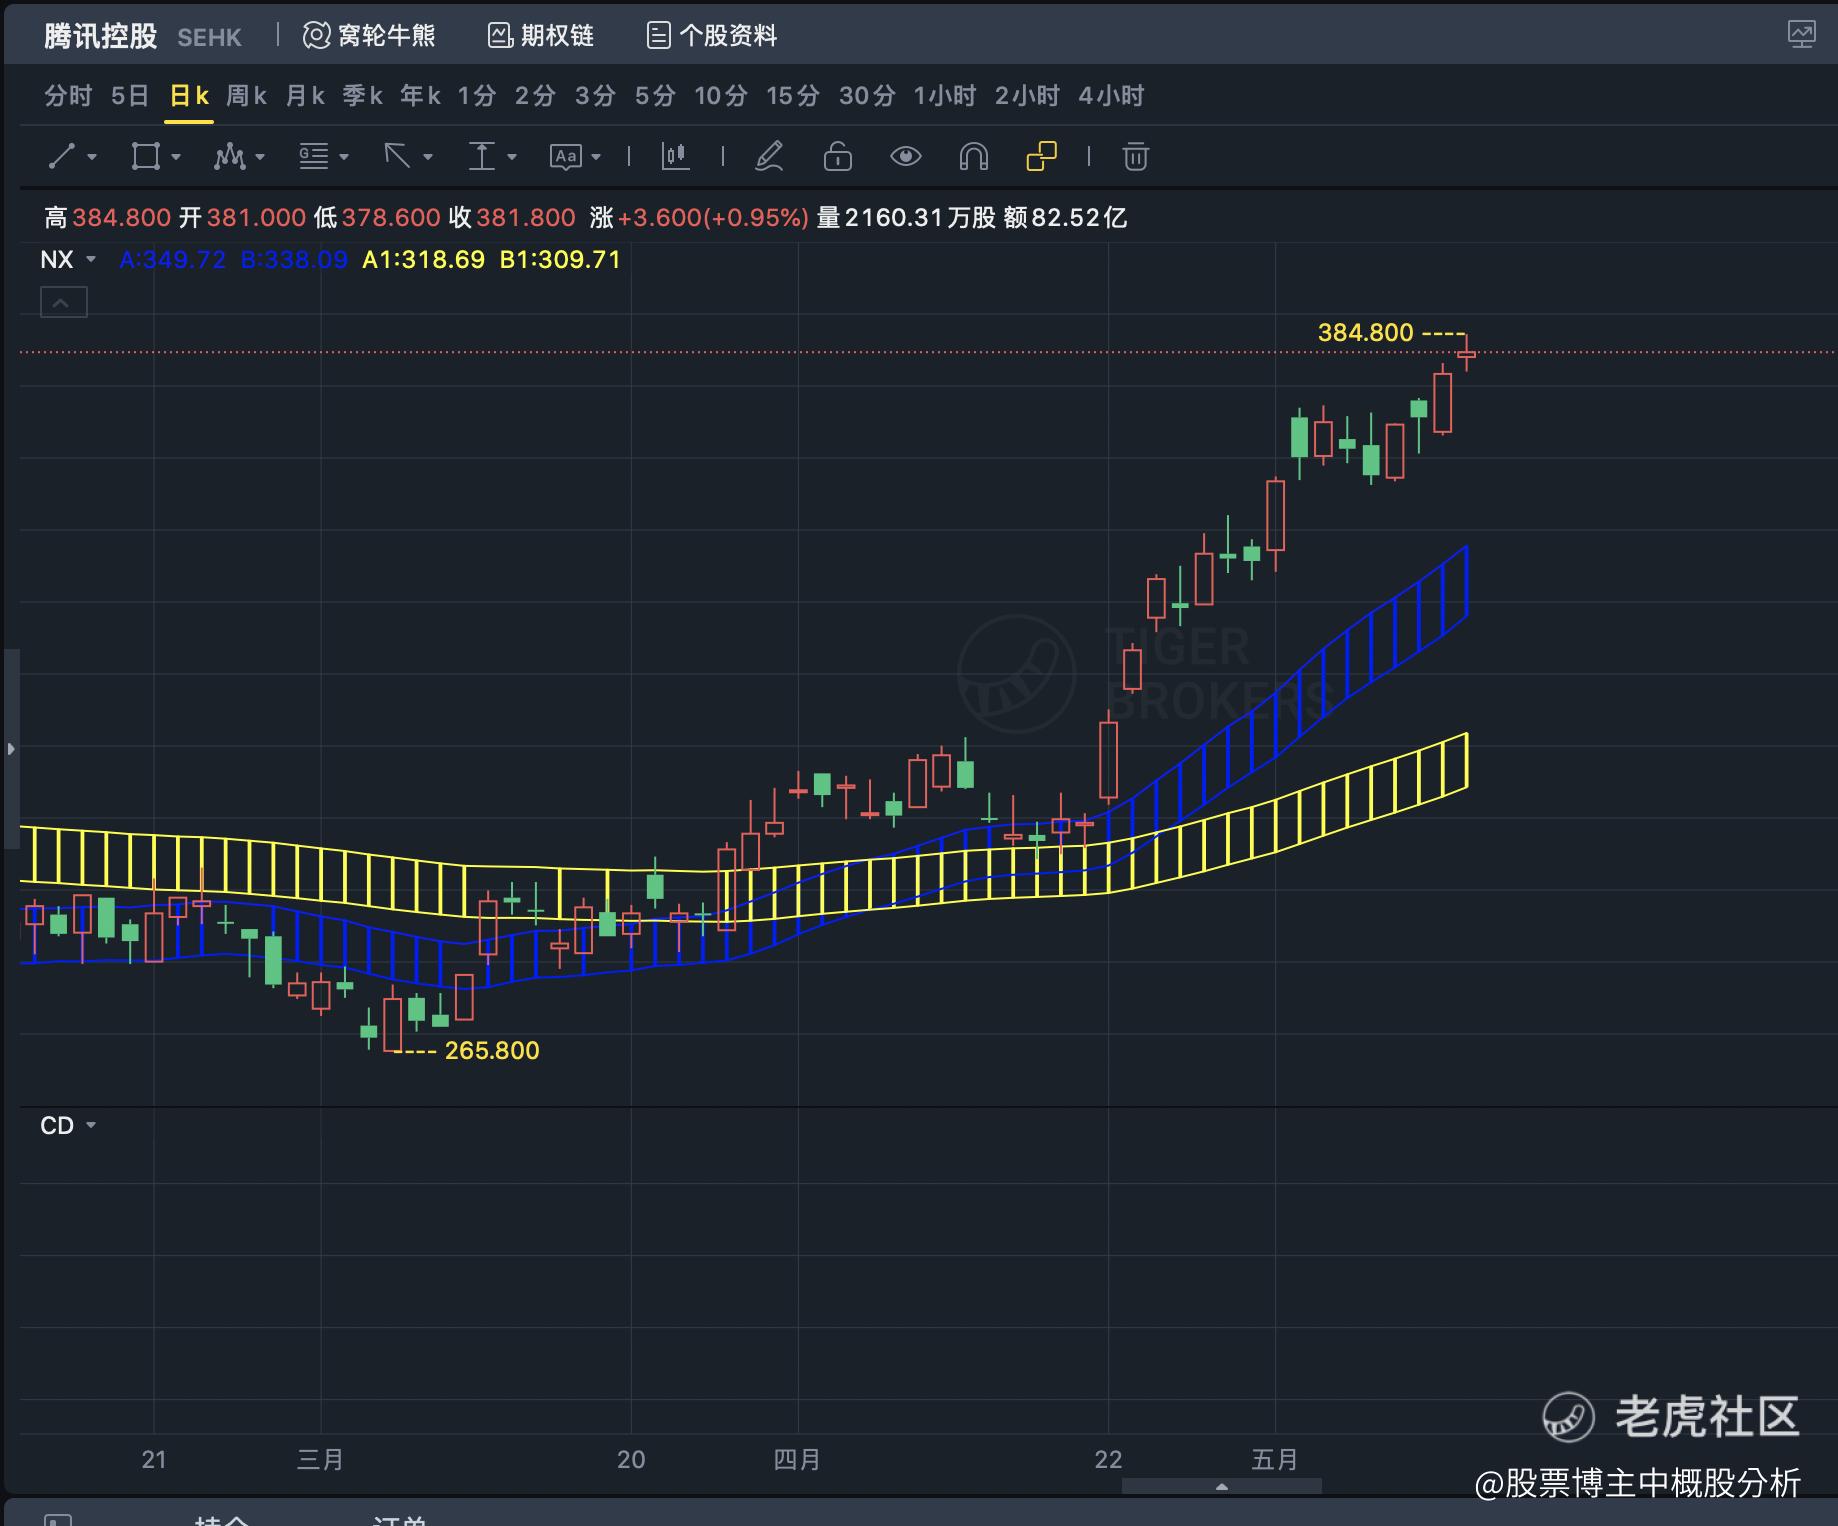Select the 30分 thirty-minute interval
The width and height of the screenshot is (1838, 1526).
pyautogui.click(x=867, y=96)
